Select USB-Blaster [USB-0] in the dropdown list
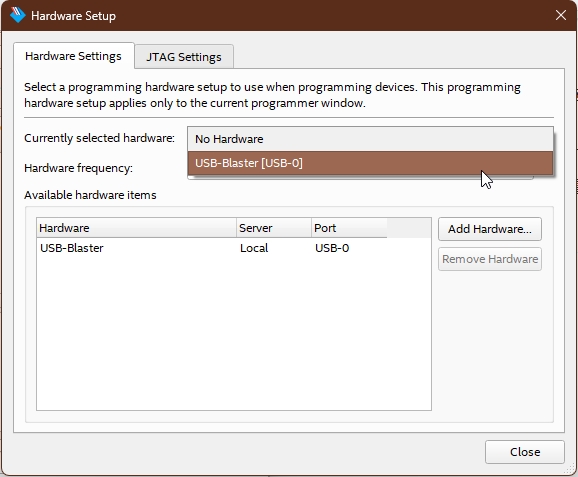Screen dimensions: 578x477 click(x=370, y=163)
